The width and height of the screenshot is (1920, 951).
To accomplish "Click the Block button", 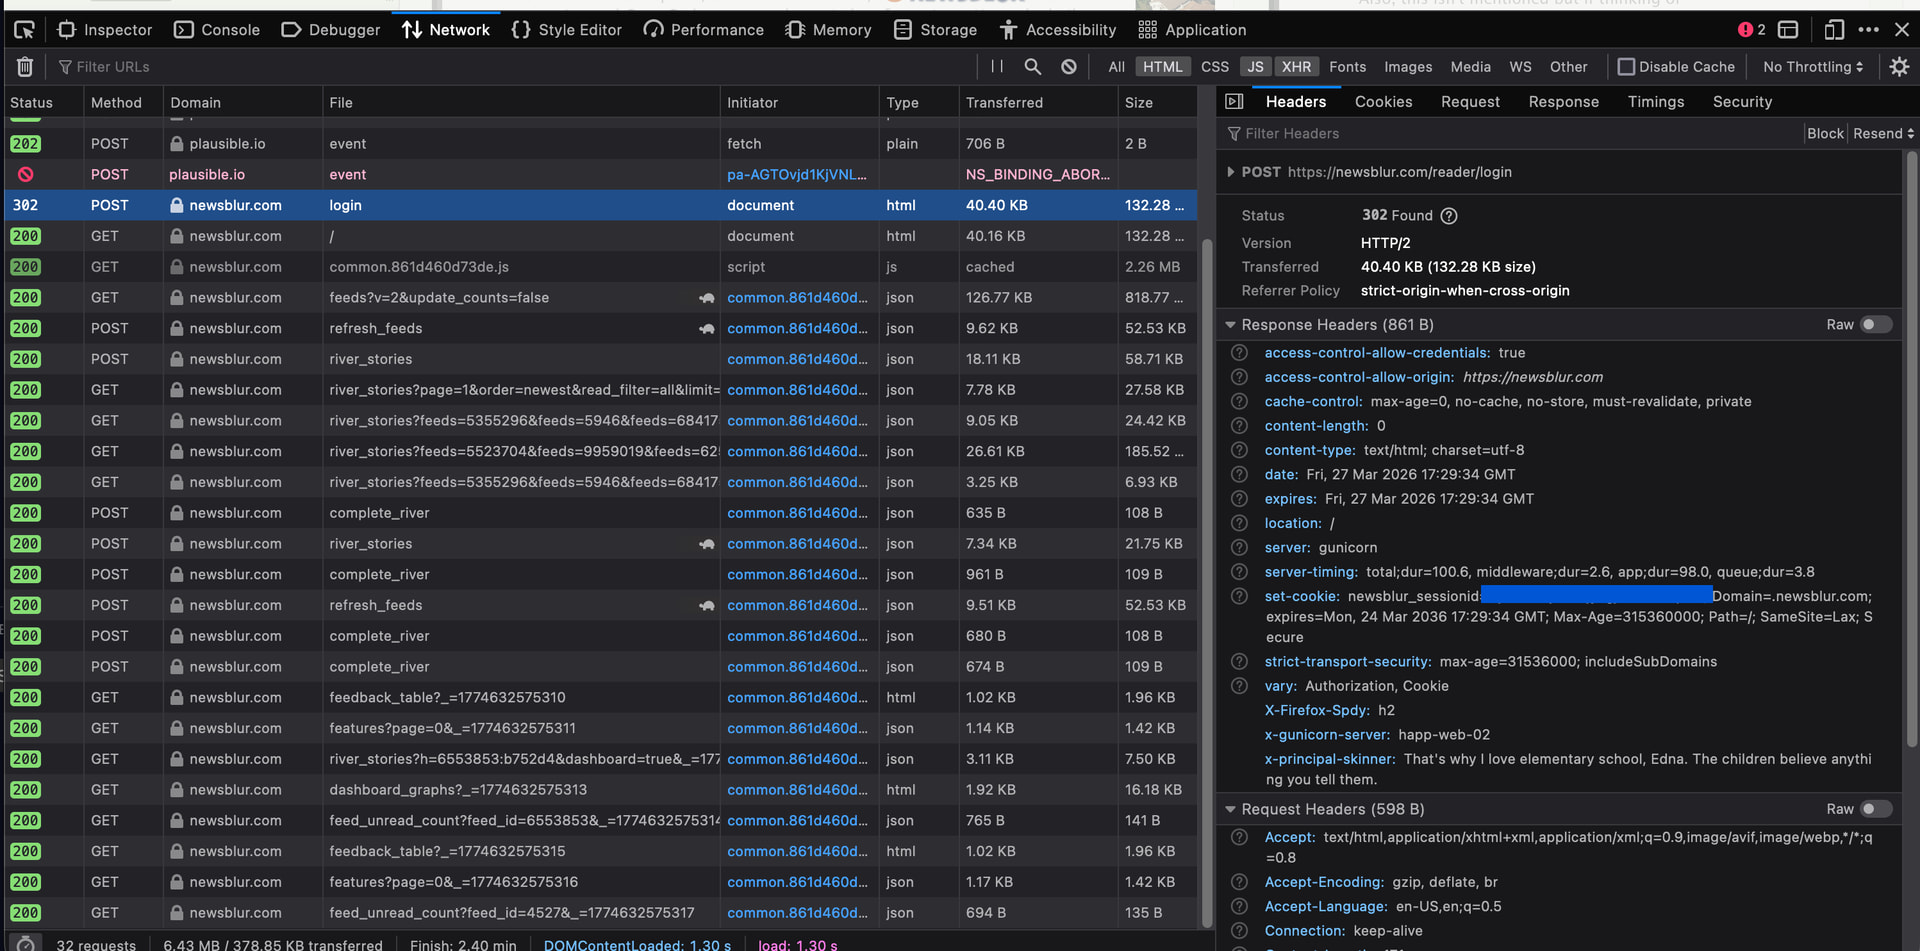I will click(x=1824, y=134).
